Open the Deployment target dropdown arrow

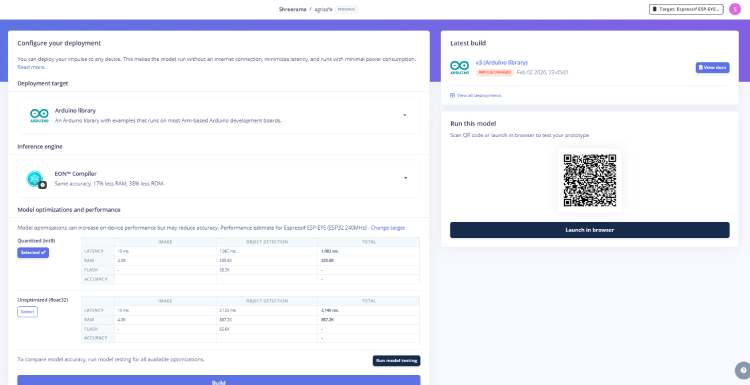tap(405, 115)
